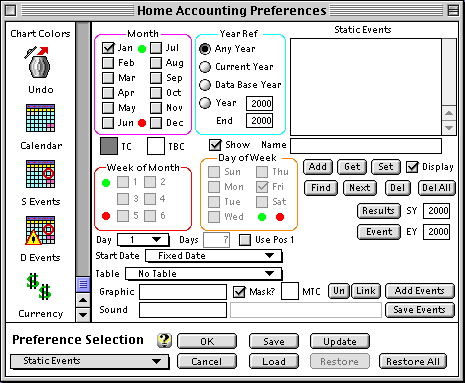Image resolution: width=465 pixels, height=383 pixels.
Task: Click the Del All button
Action: point(436,188)
